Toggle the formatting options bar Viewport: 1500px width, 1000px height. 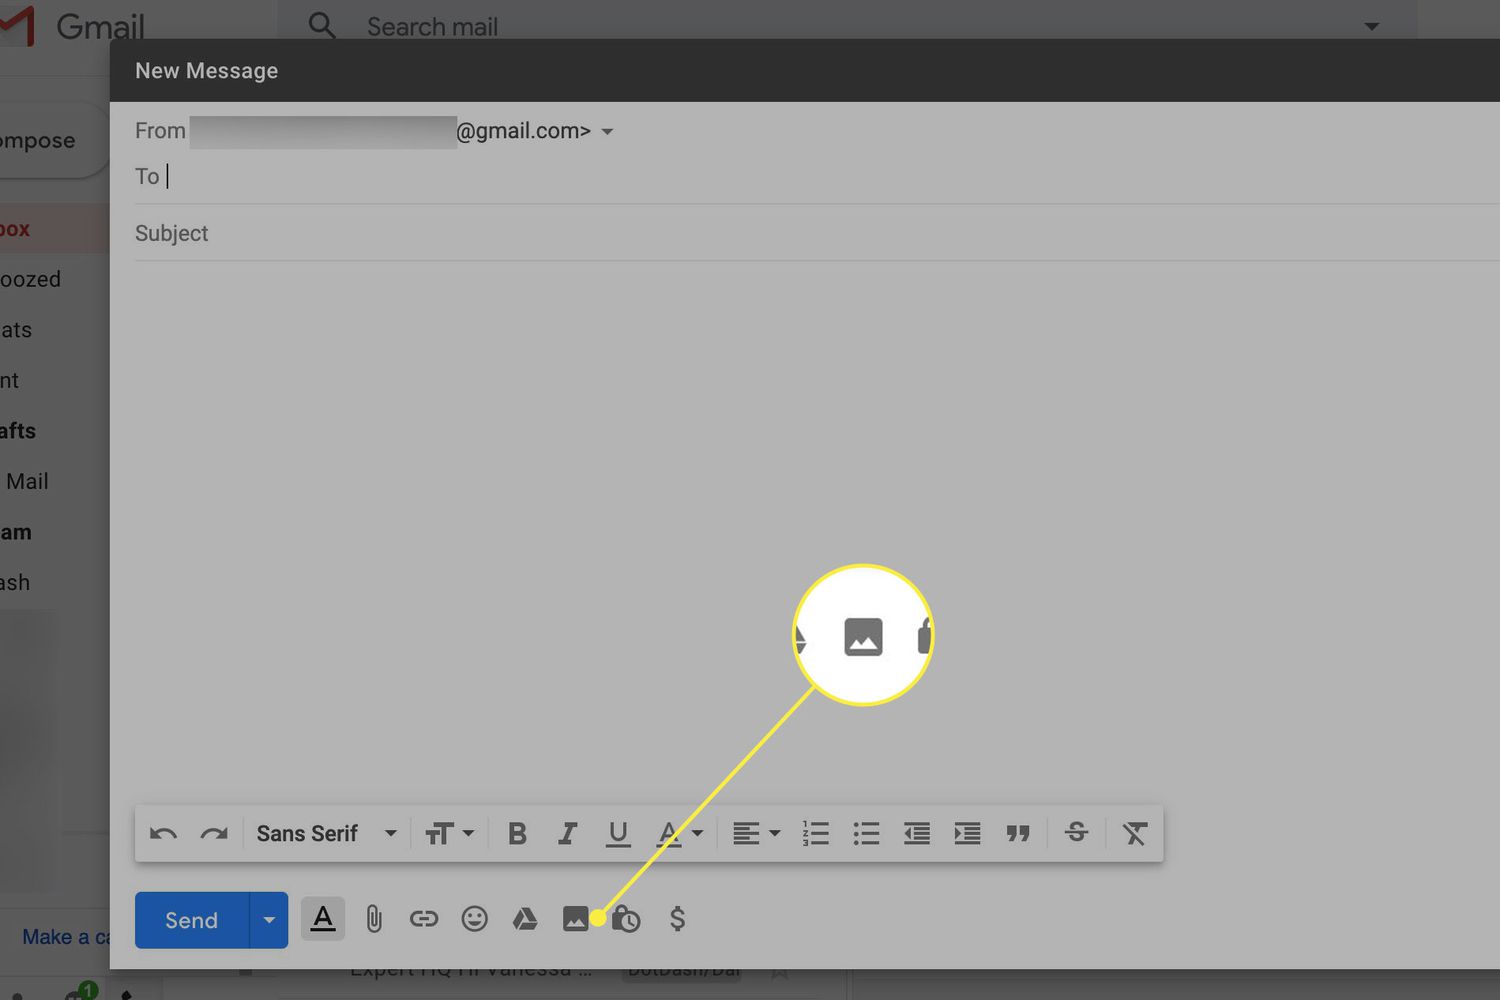coord(323,919)
